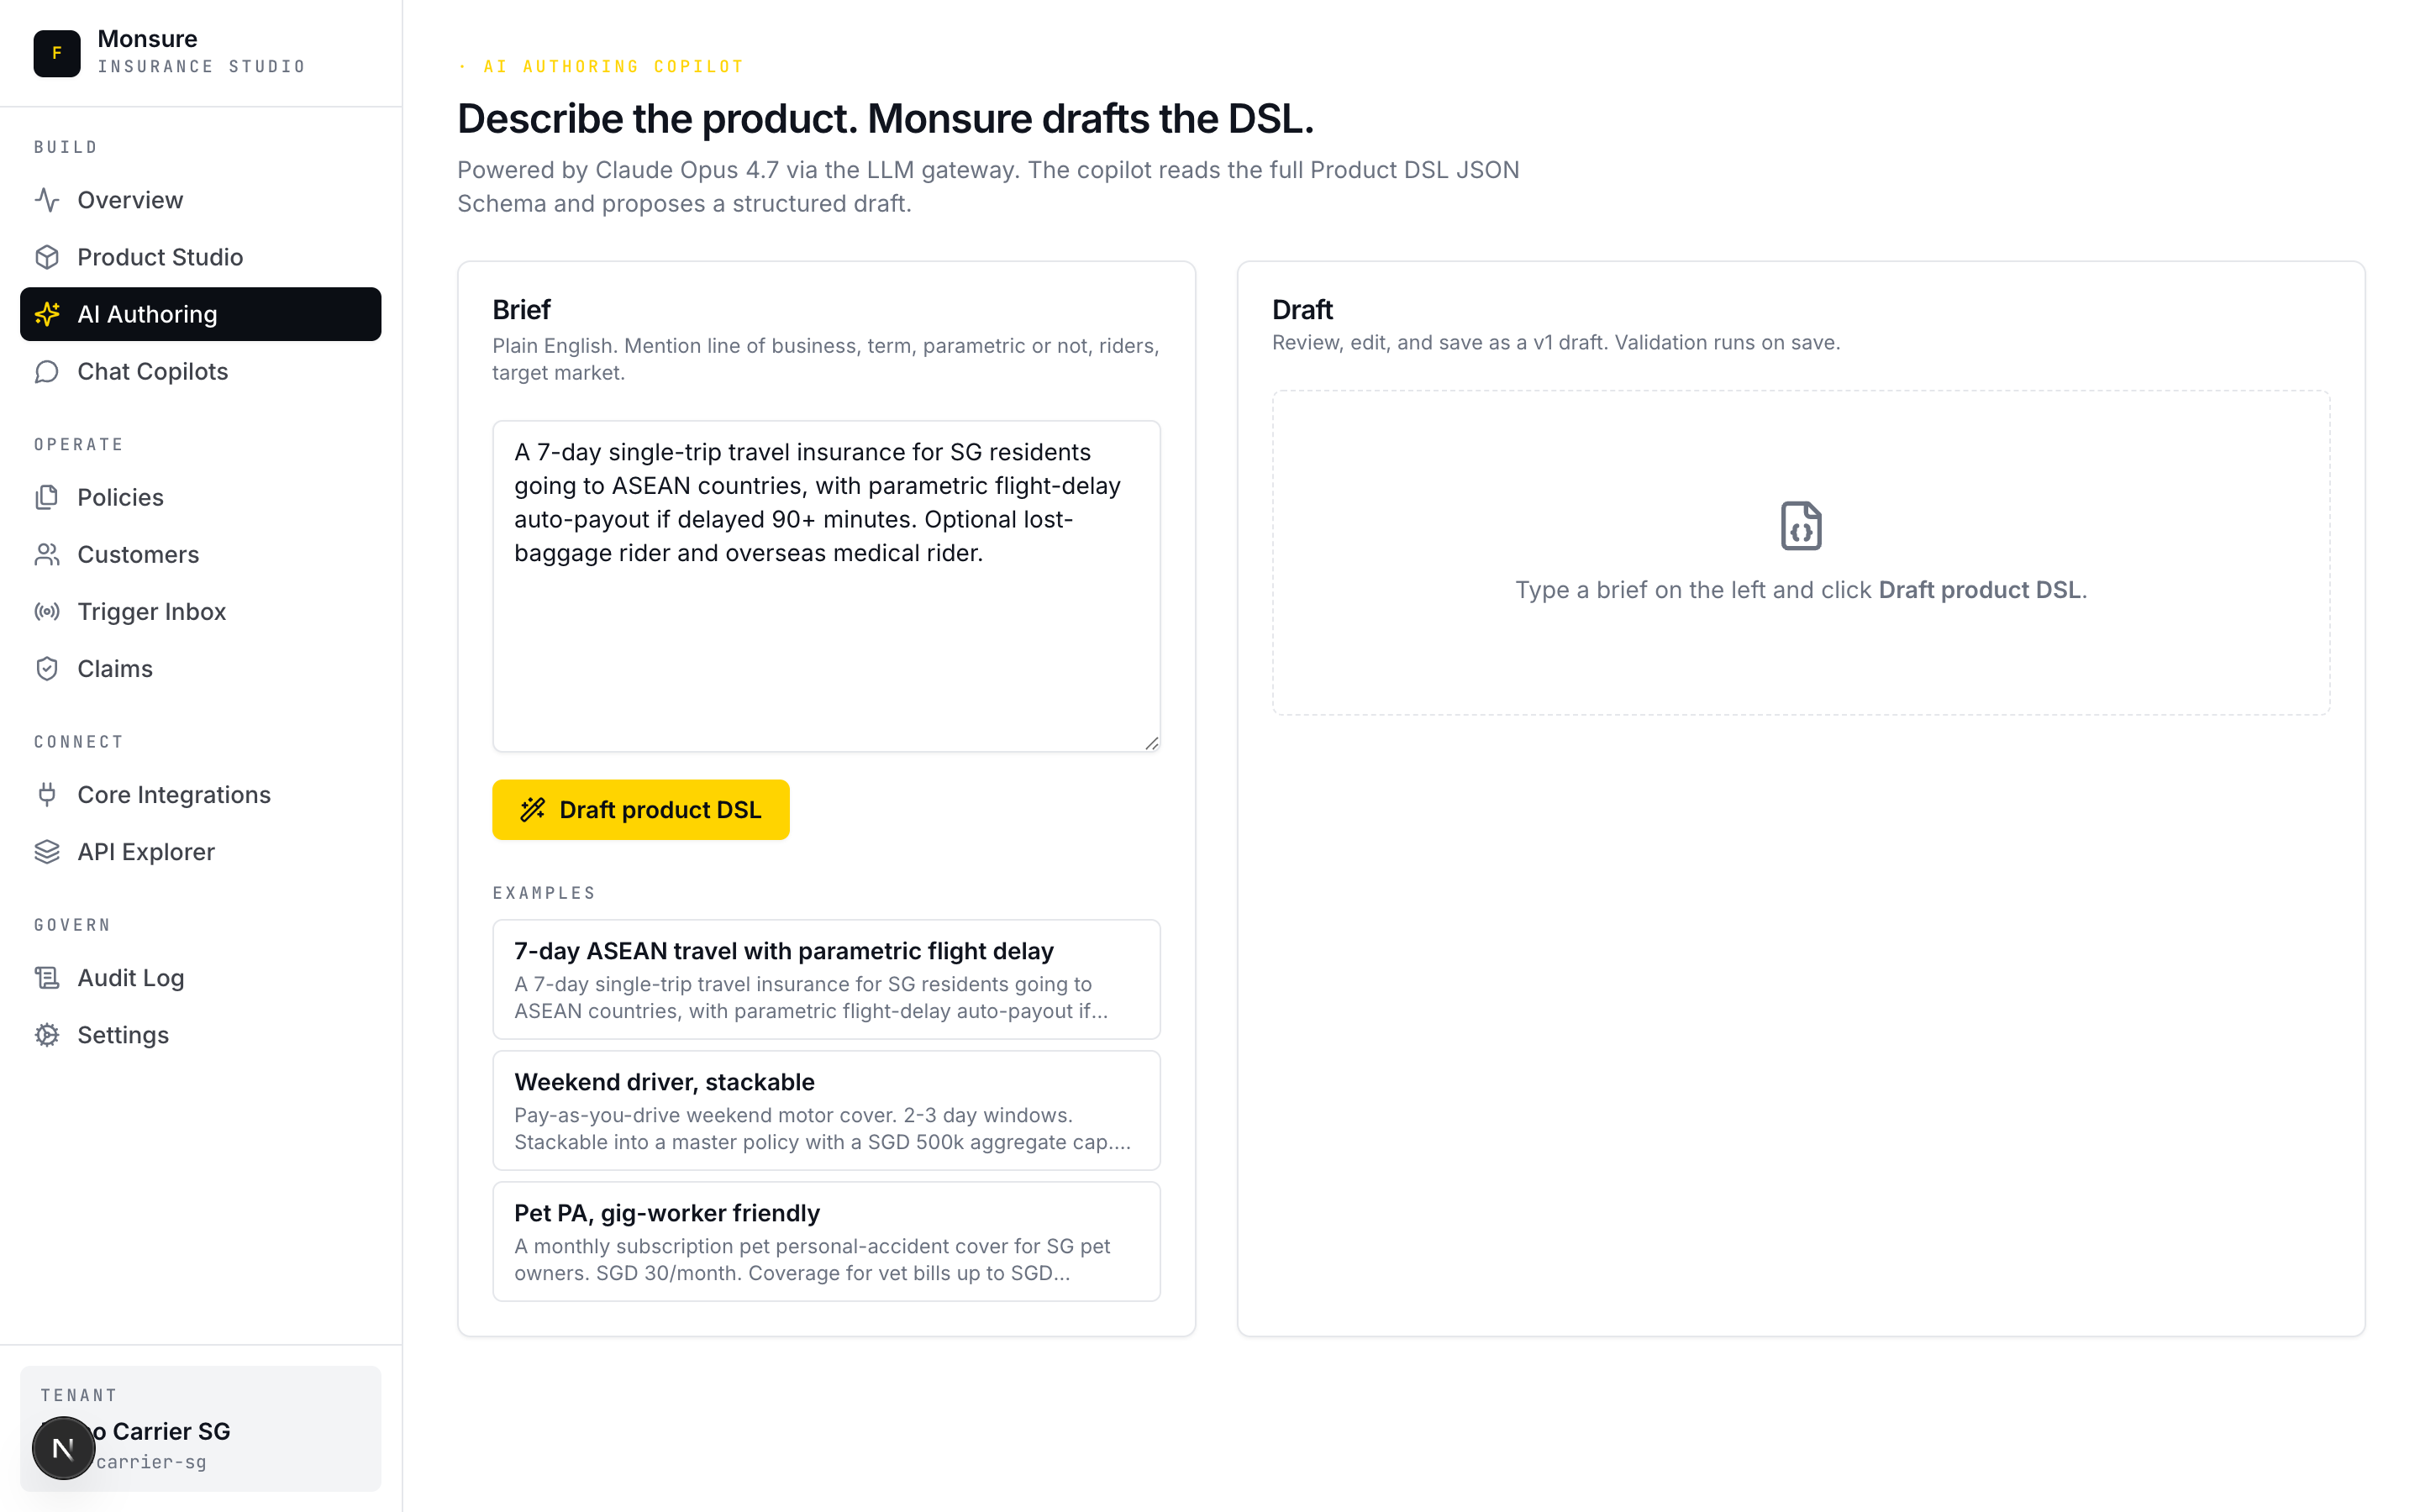The width and height of the screenshot is (2420, 1512).
Task: Open the Customers list
Action: pos(137,554)
